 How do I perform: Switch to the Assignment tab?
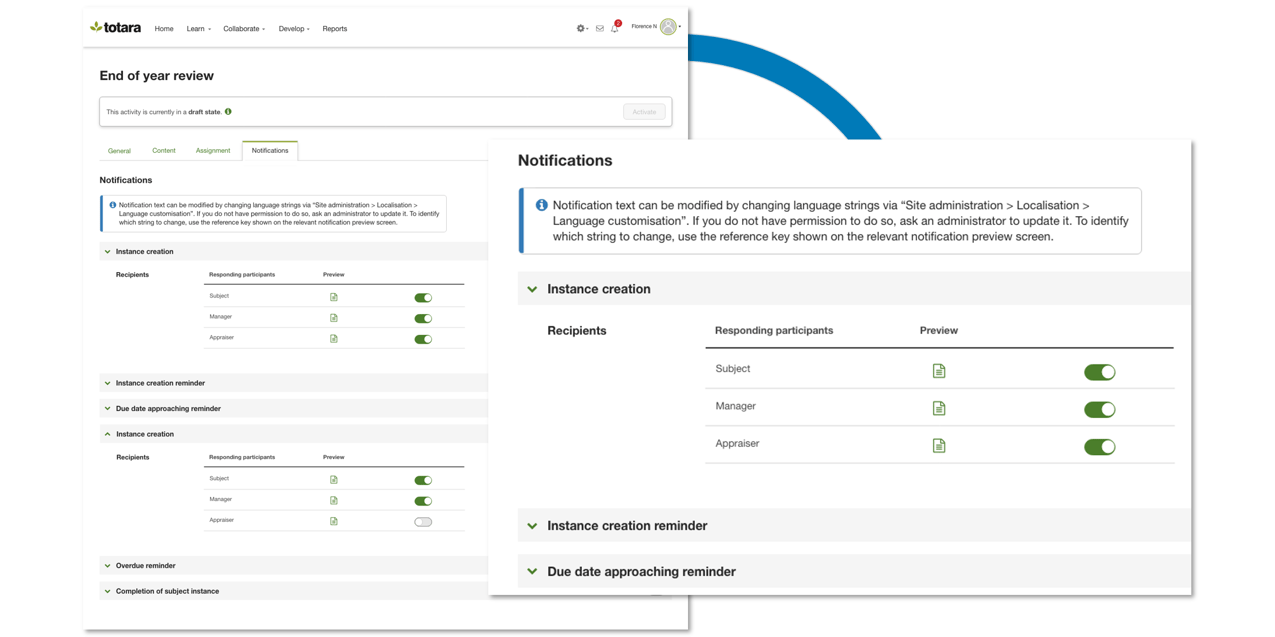pos(213,150)
